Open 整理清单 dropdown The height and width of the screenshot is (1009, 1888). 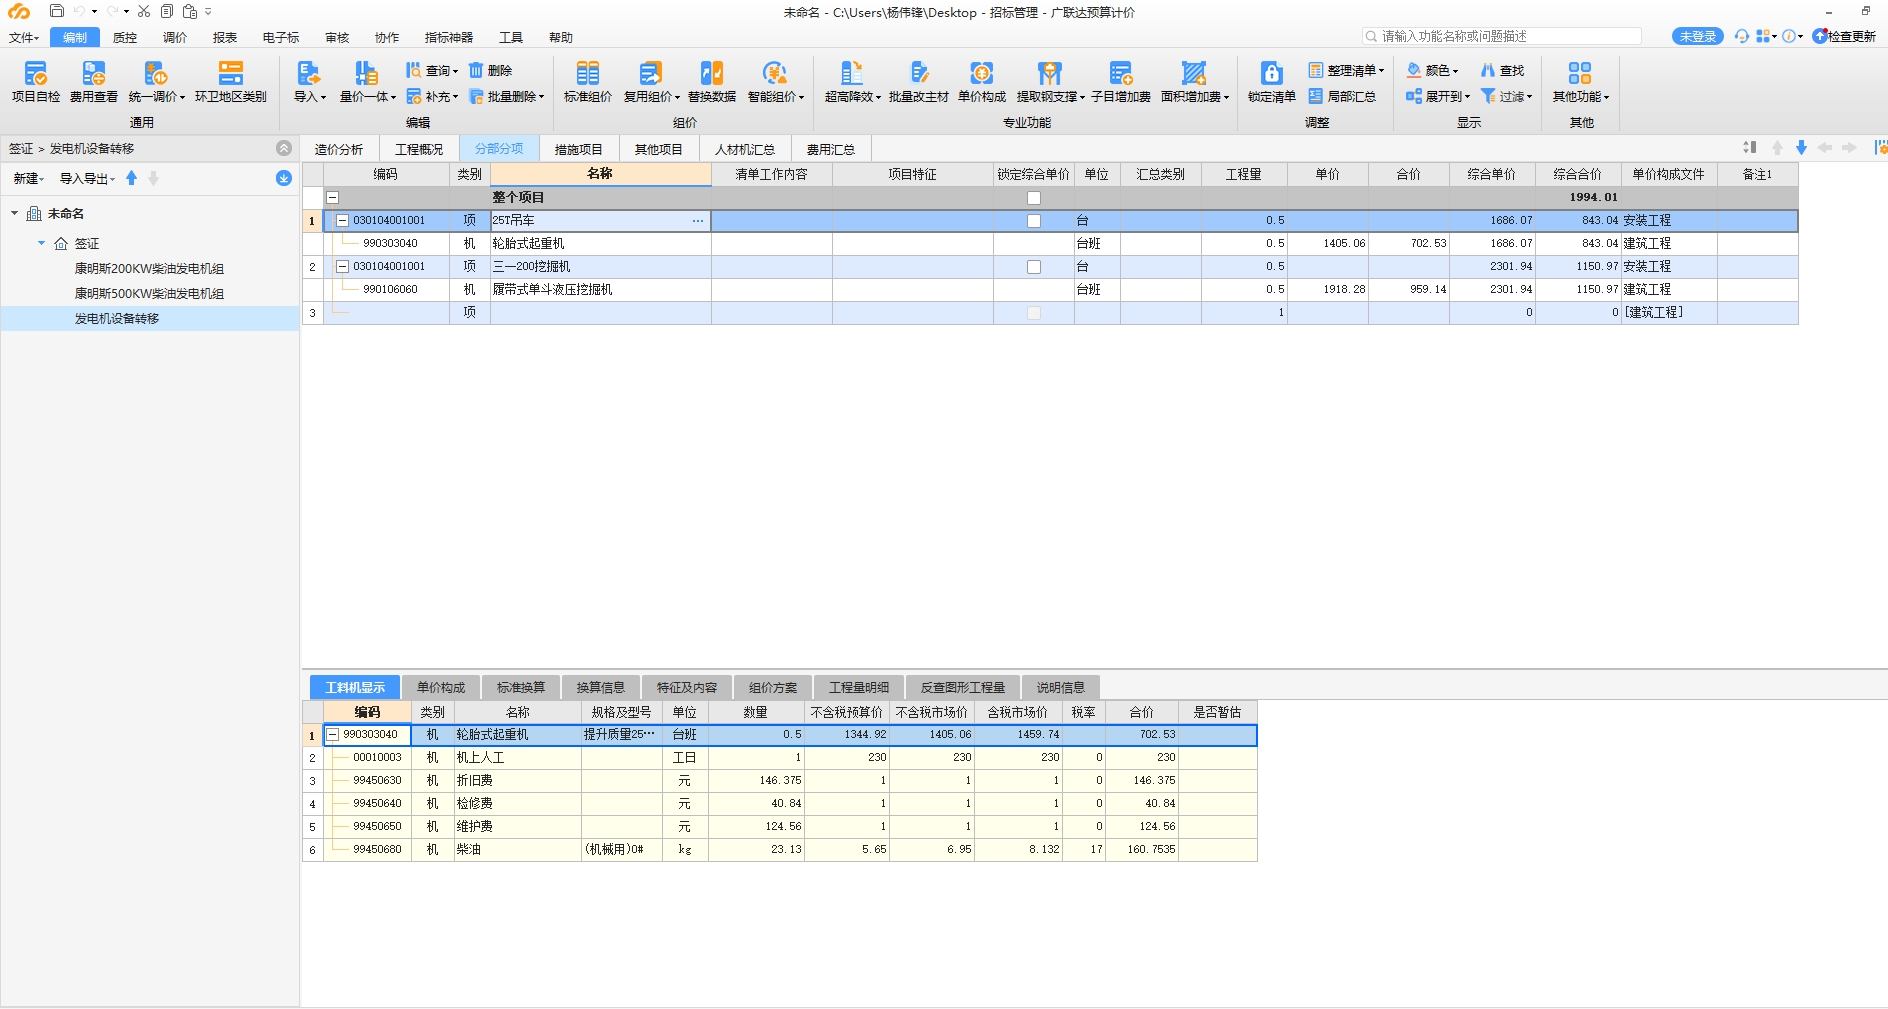1346,70
